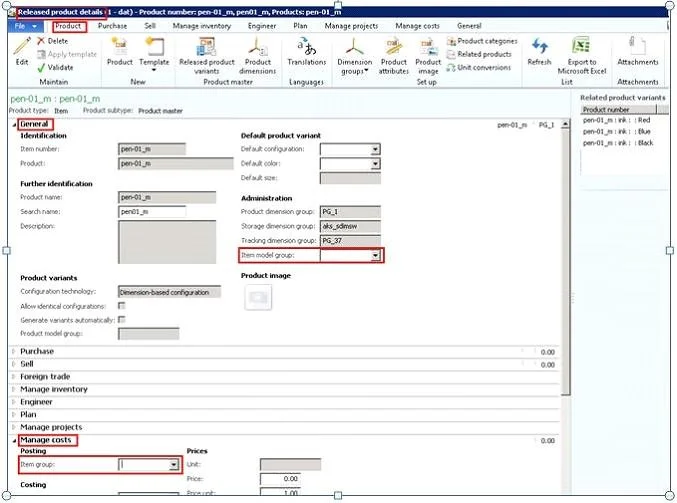Open Item group dropdown under Posting
The width and height of the screenshot is (677, 503).
pyautogui.click(x=174, y=465)
